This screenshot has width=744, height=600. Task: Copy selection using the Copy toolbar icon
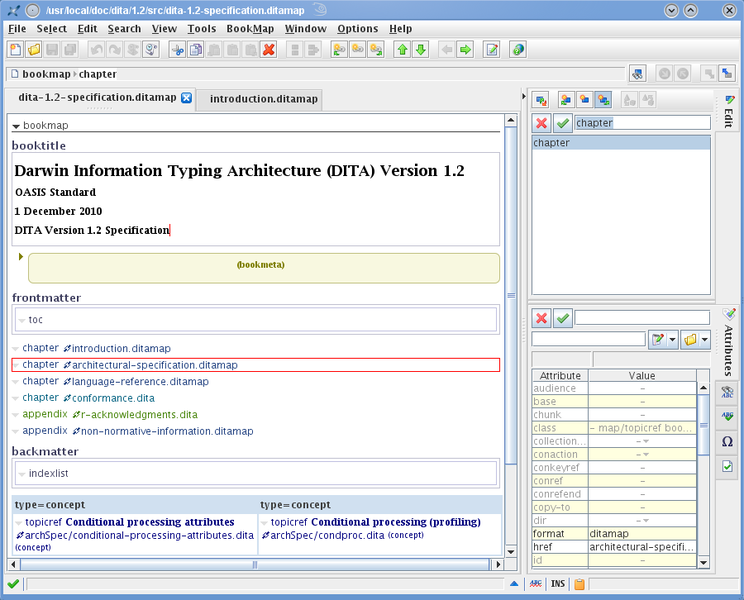click(x=195, y=49)
